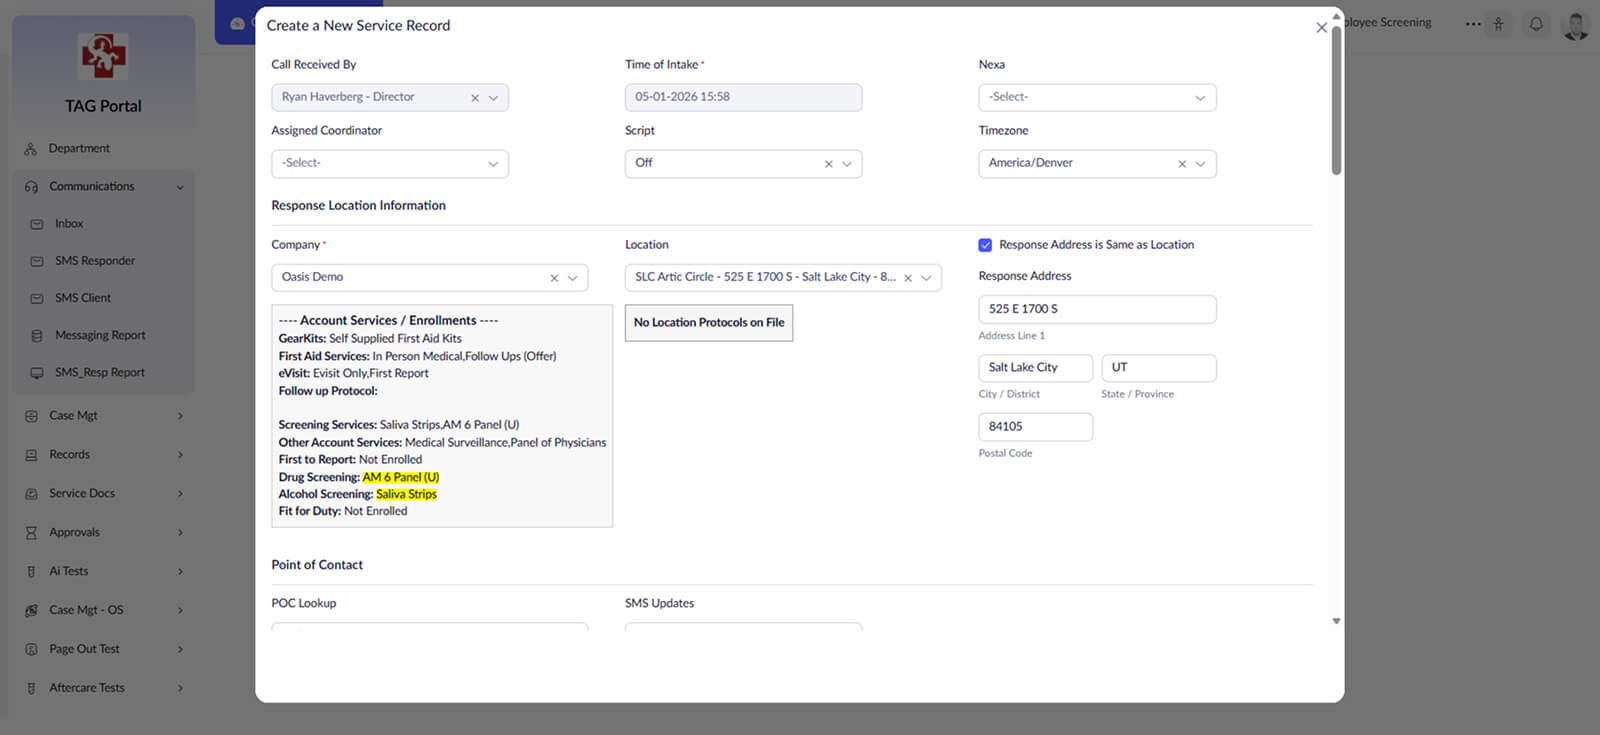The width and height of the screenshot is (1600, 735).
Task: Open TAG Portal logo home
Action: tap(103, 56)
